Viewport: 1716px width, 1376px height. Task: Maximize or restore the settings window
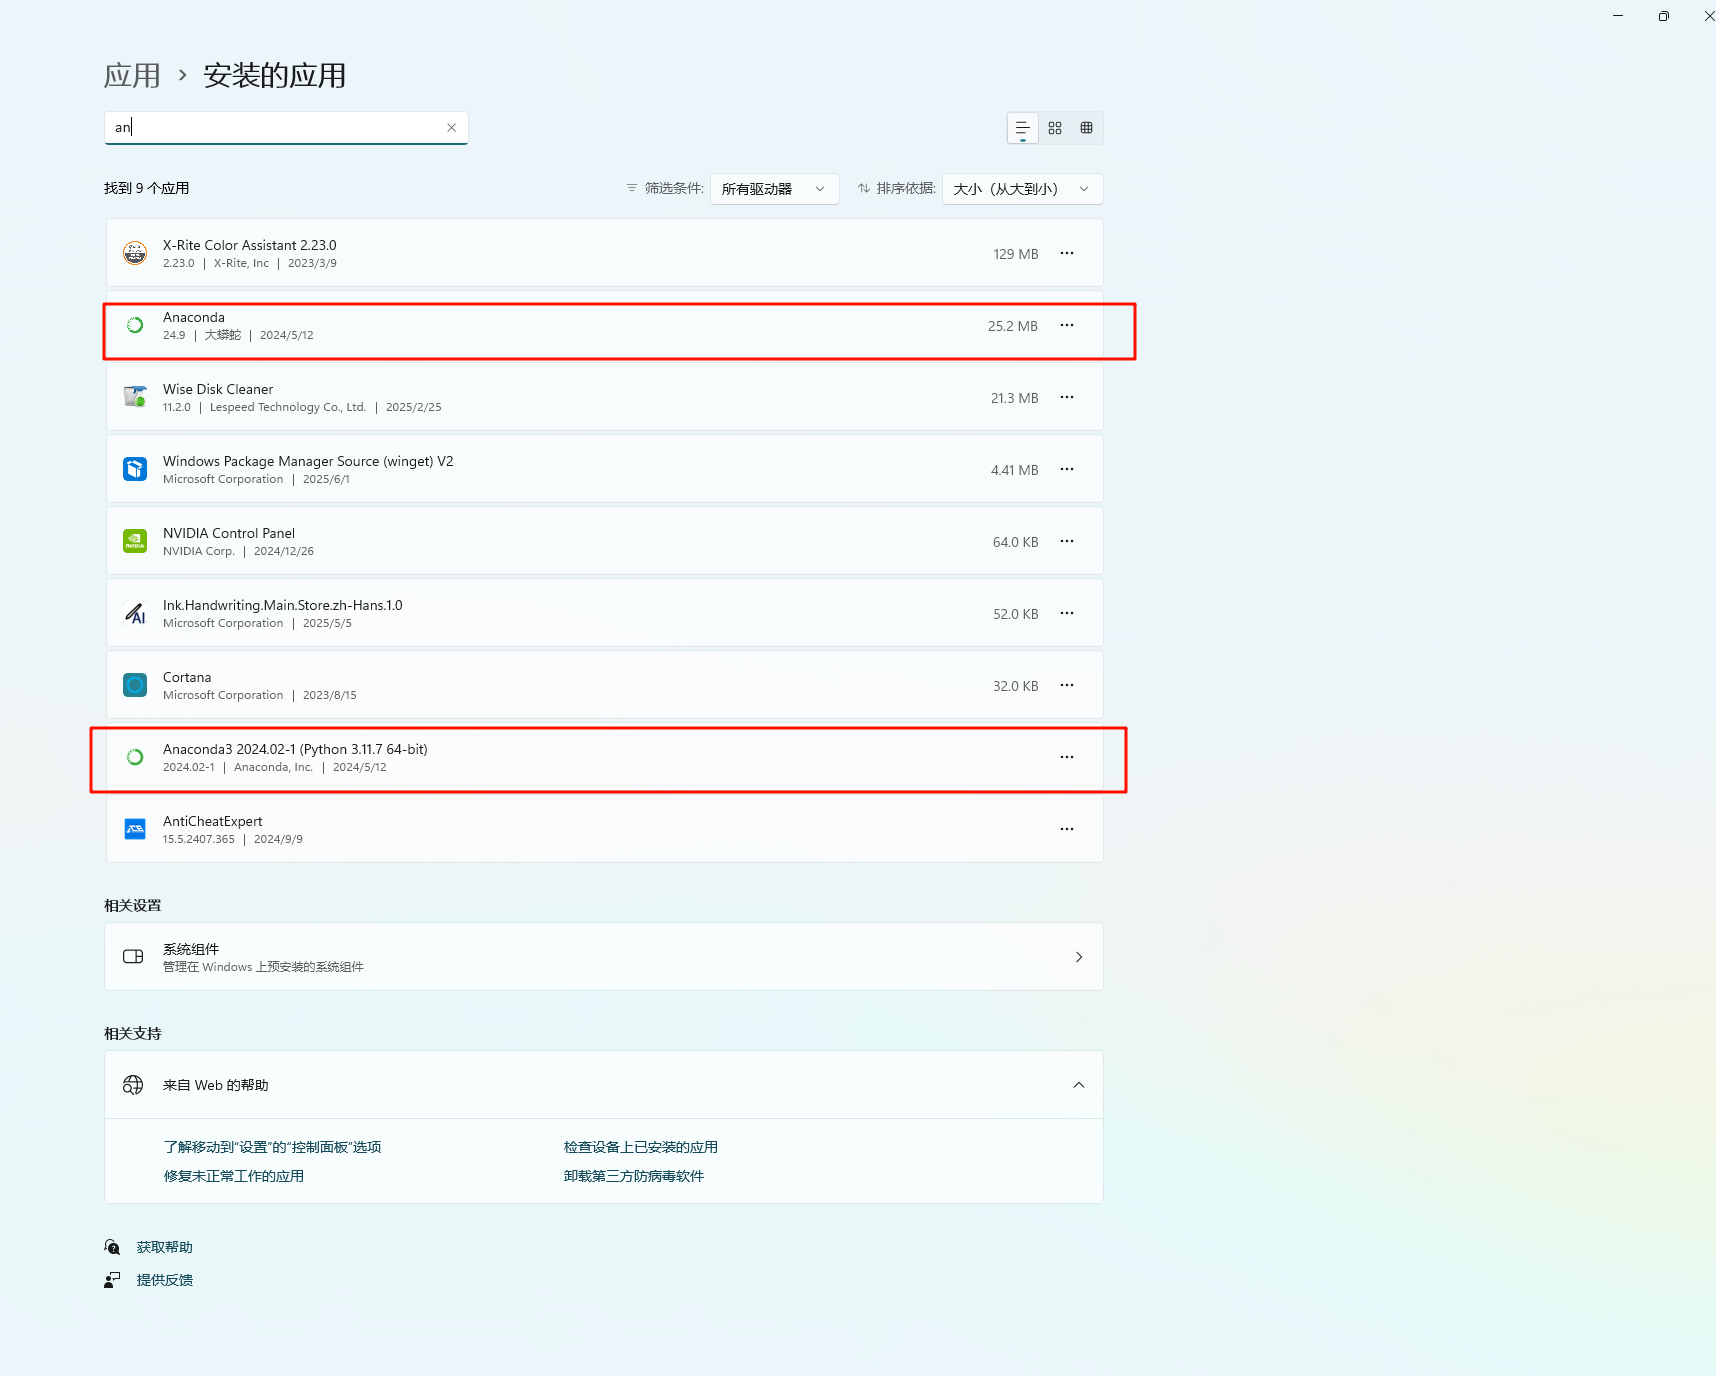(x=1664, y=16)
